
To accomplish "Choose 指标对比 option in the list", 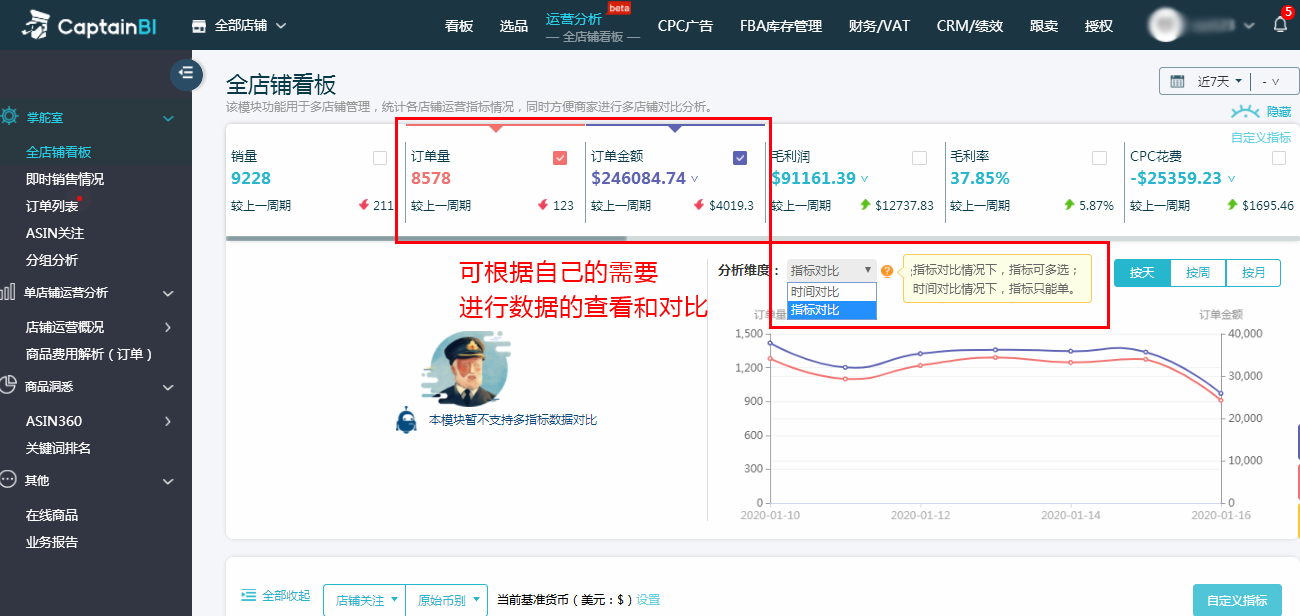I will click(831, 310).
